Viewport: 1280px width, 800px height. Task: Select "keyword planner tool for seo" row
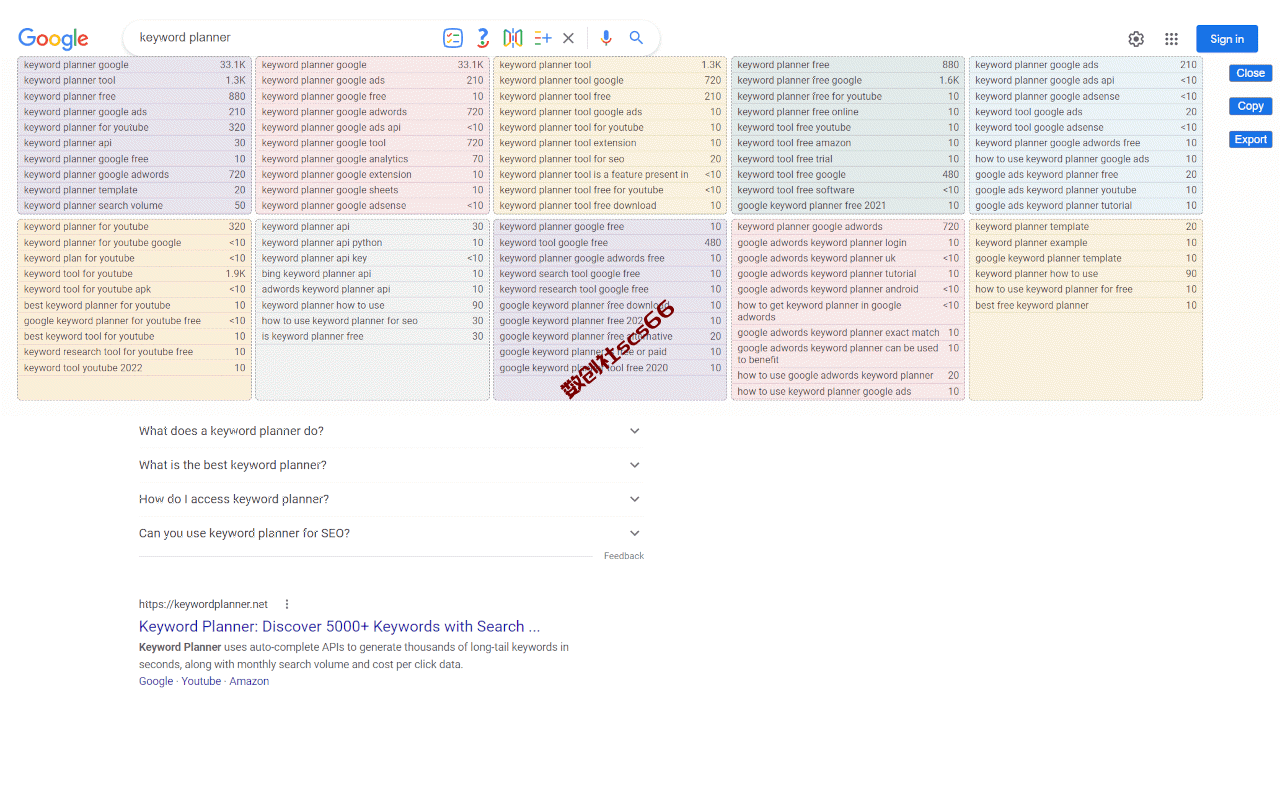(x=610, y=159)
